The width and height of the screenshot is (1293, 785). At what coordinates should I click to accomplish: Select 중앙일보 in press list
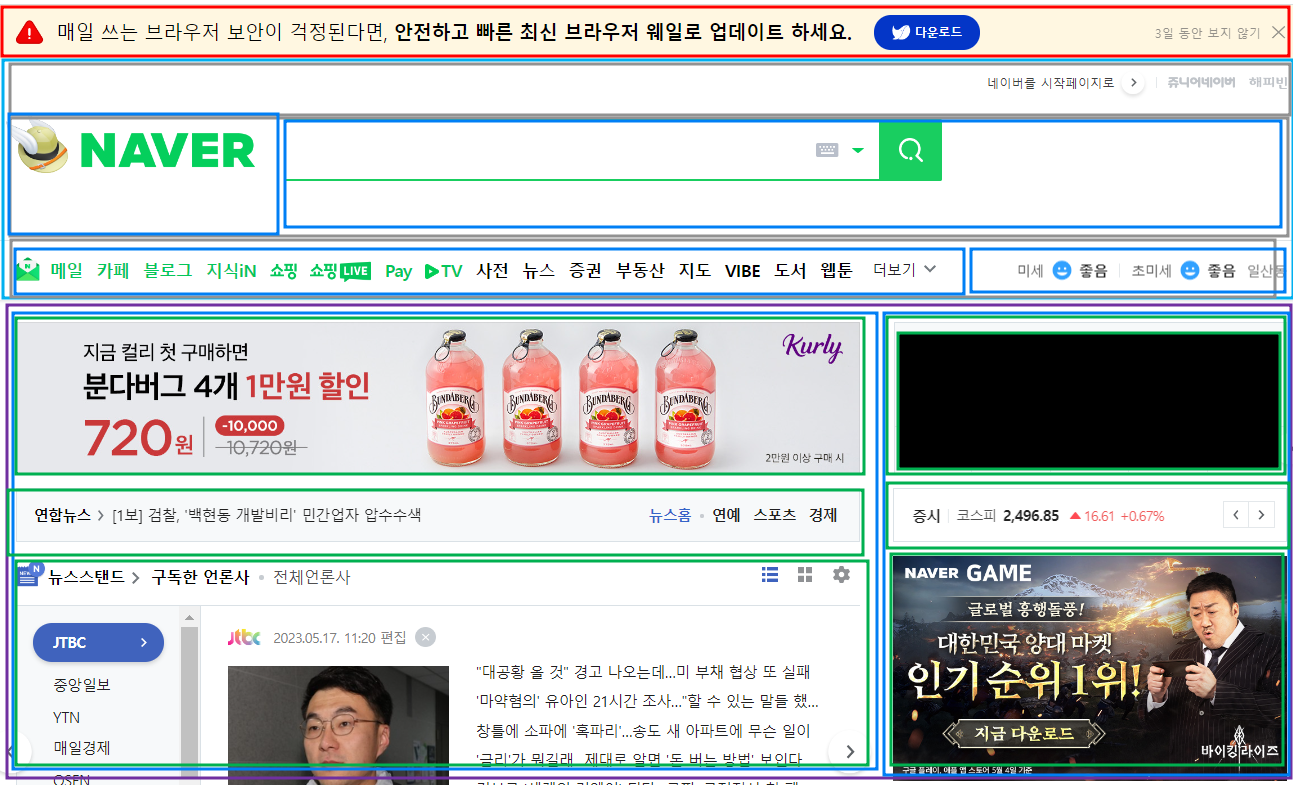click(x=82, y=685)
